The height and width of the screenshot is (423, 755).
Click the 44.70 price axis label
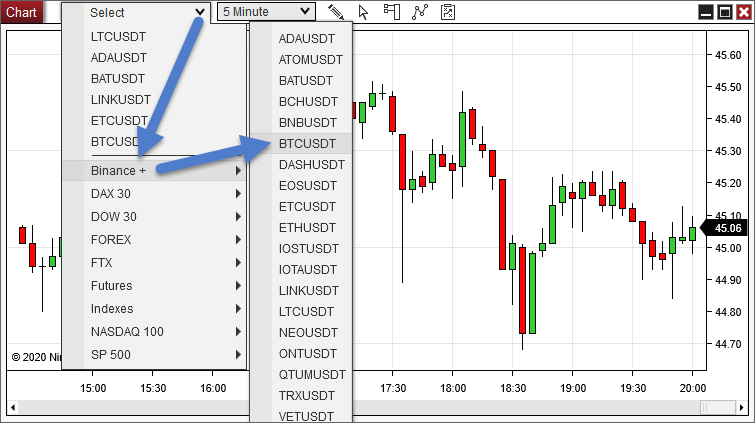click(x=728, y=344)
